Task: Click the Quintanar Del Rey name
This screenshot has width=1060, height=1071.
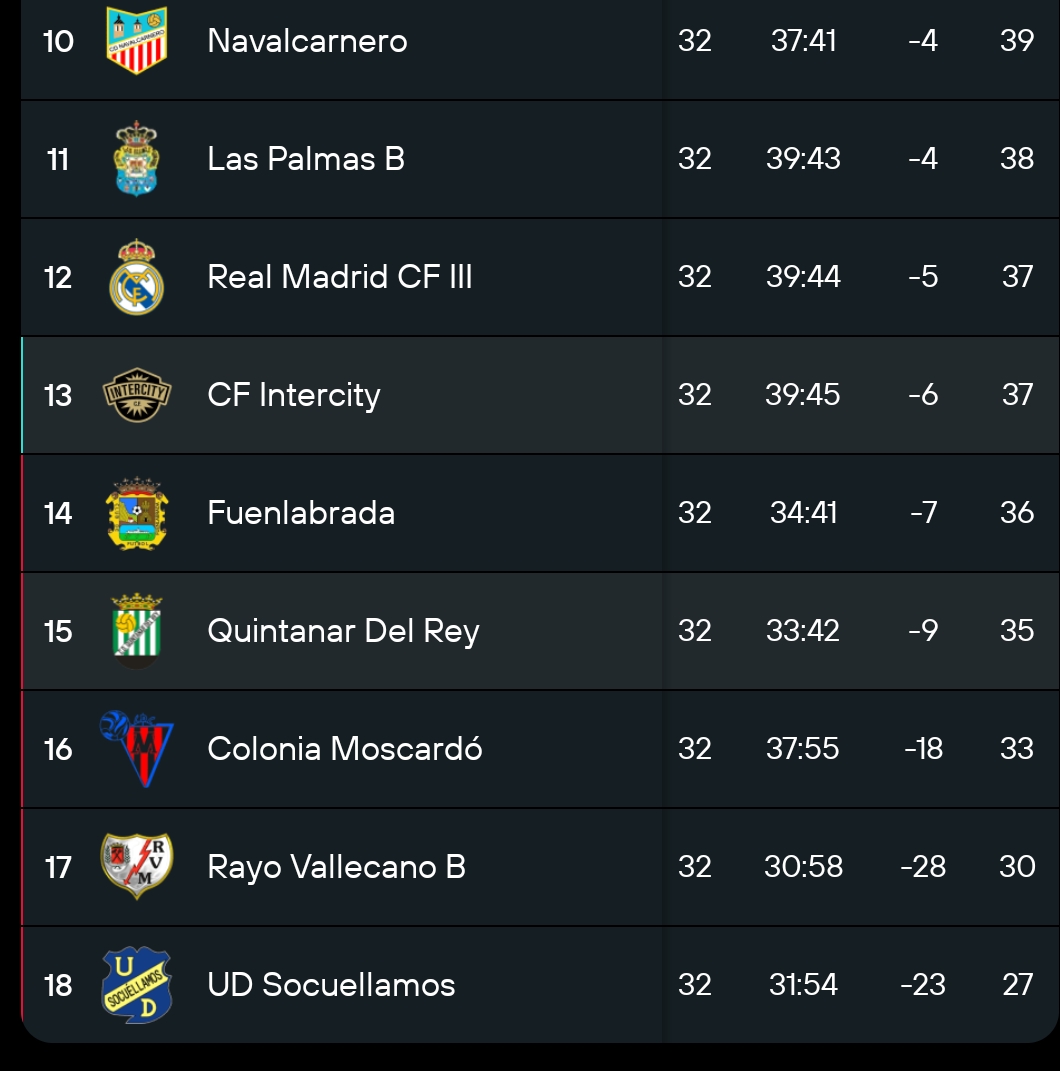Action: 343,631
